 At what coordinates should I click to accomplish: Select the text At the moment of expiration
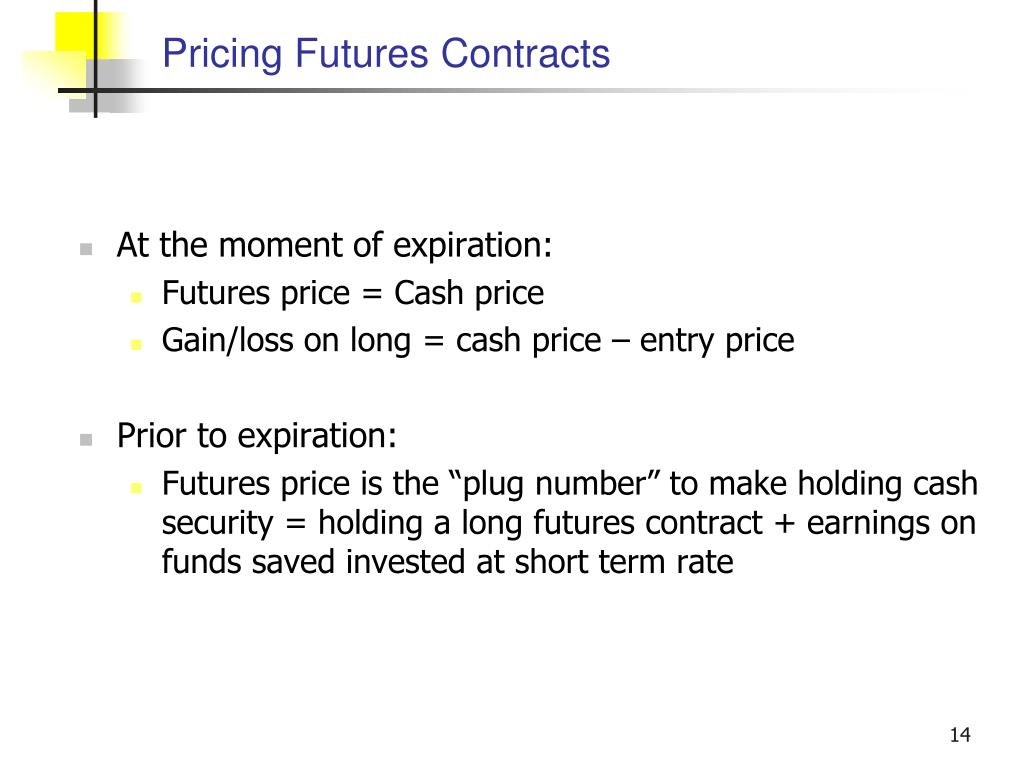point(334,246)
